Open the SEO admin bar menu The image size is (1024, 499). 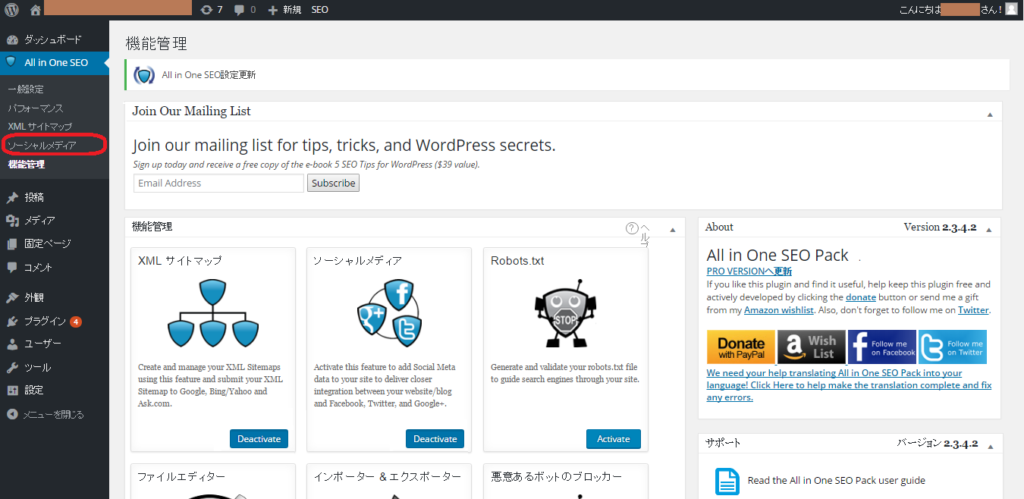pos(320,10)
